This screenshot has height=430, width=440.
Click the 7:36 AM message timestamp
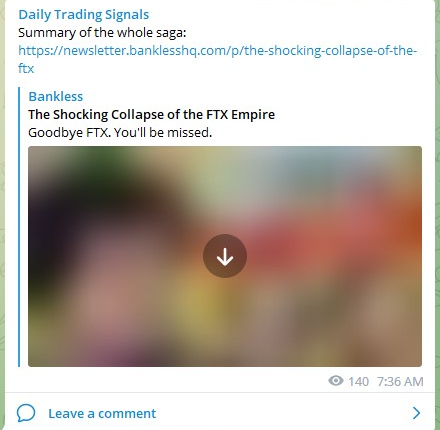point(400,381)
